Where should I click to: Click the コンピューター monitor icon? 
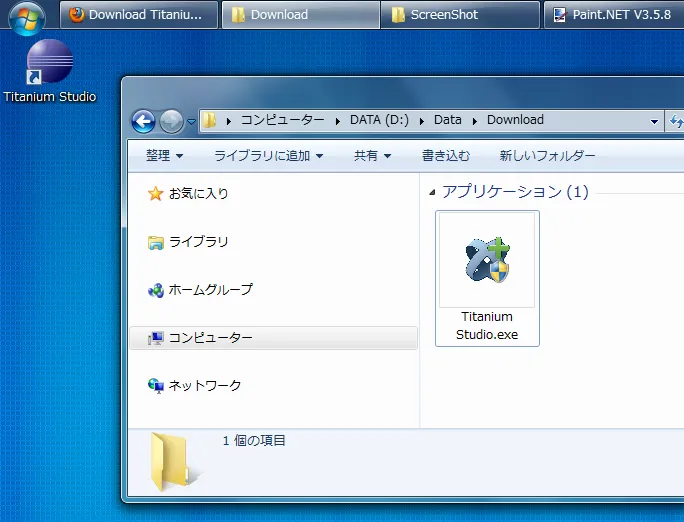point(155,338)
